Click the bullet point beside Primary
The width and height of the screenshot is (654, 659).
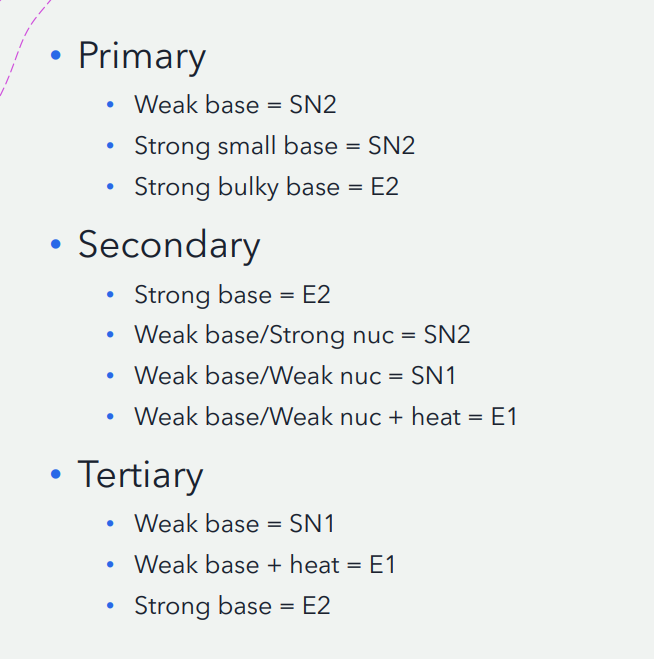[56, 56]
